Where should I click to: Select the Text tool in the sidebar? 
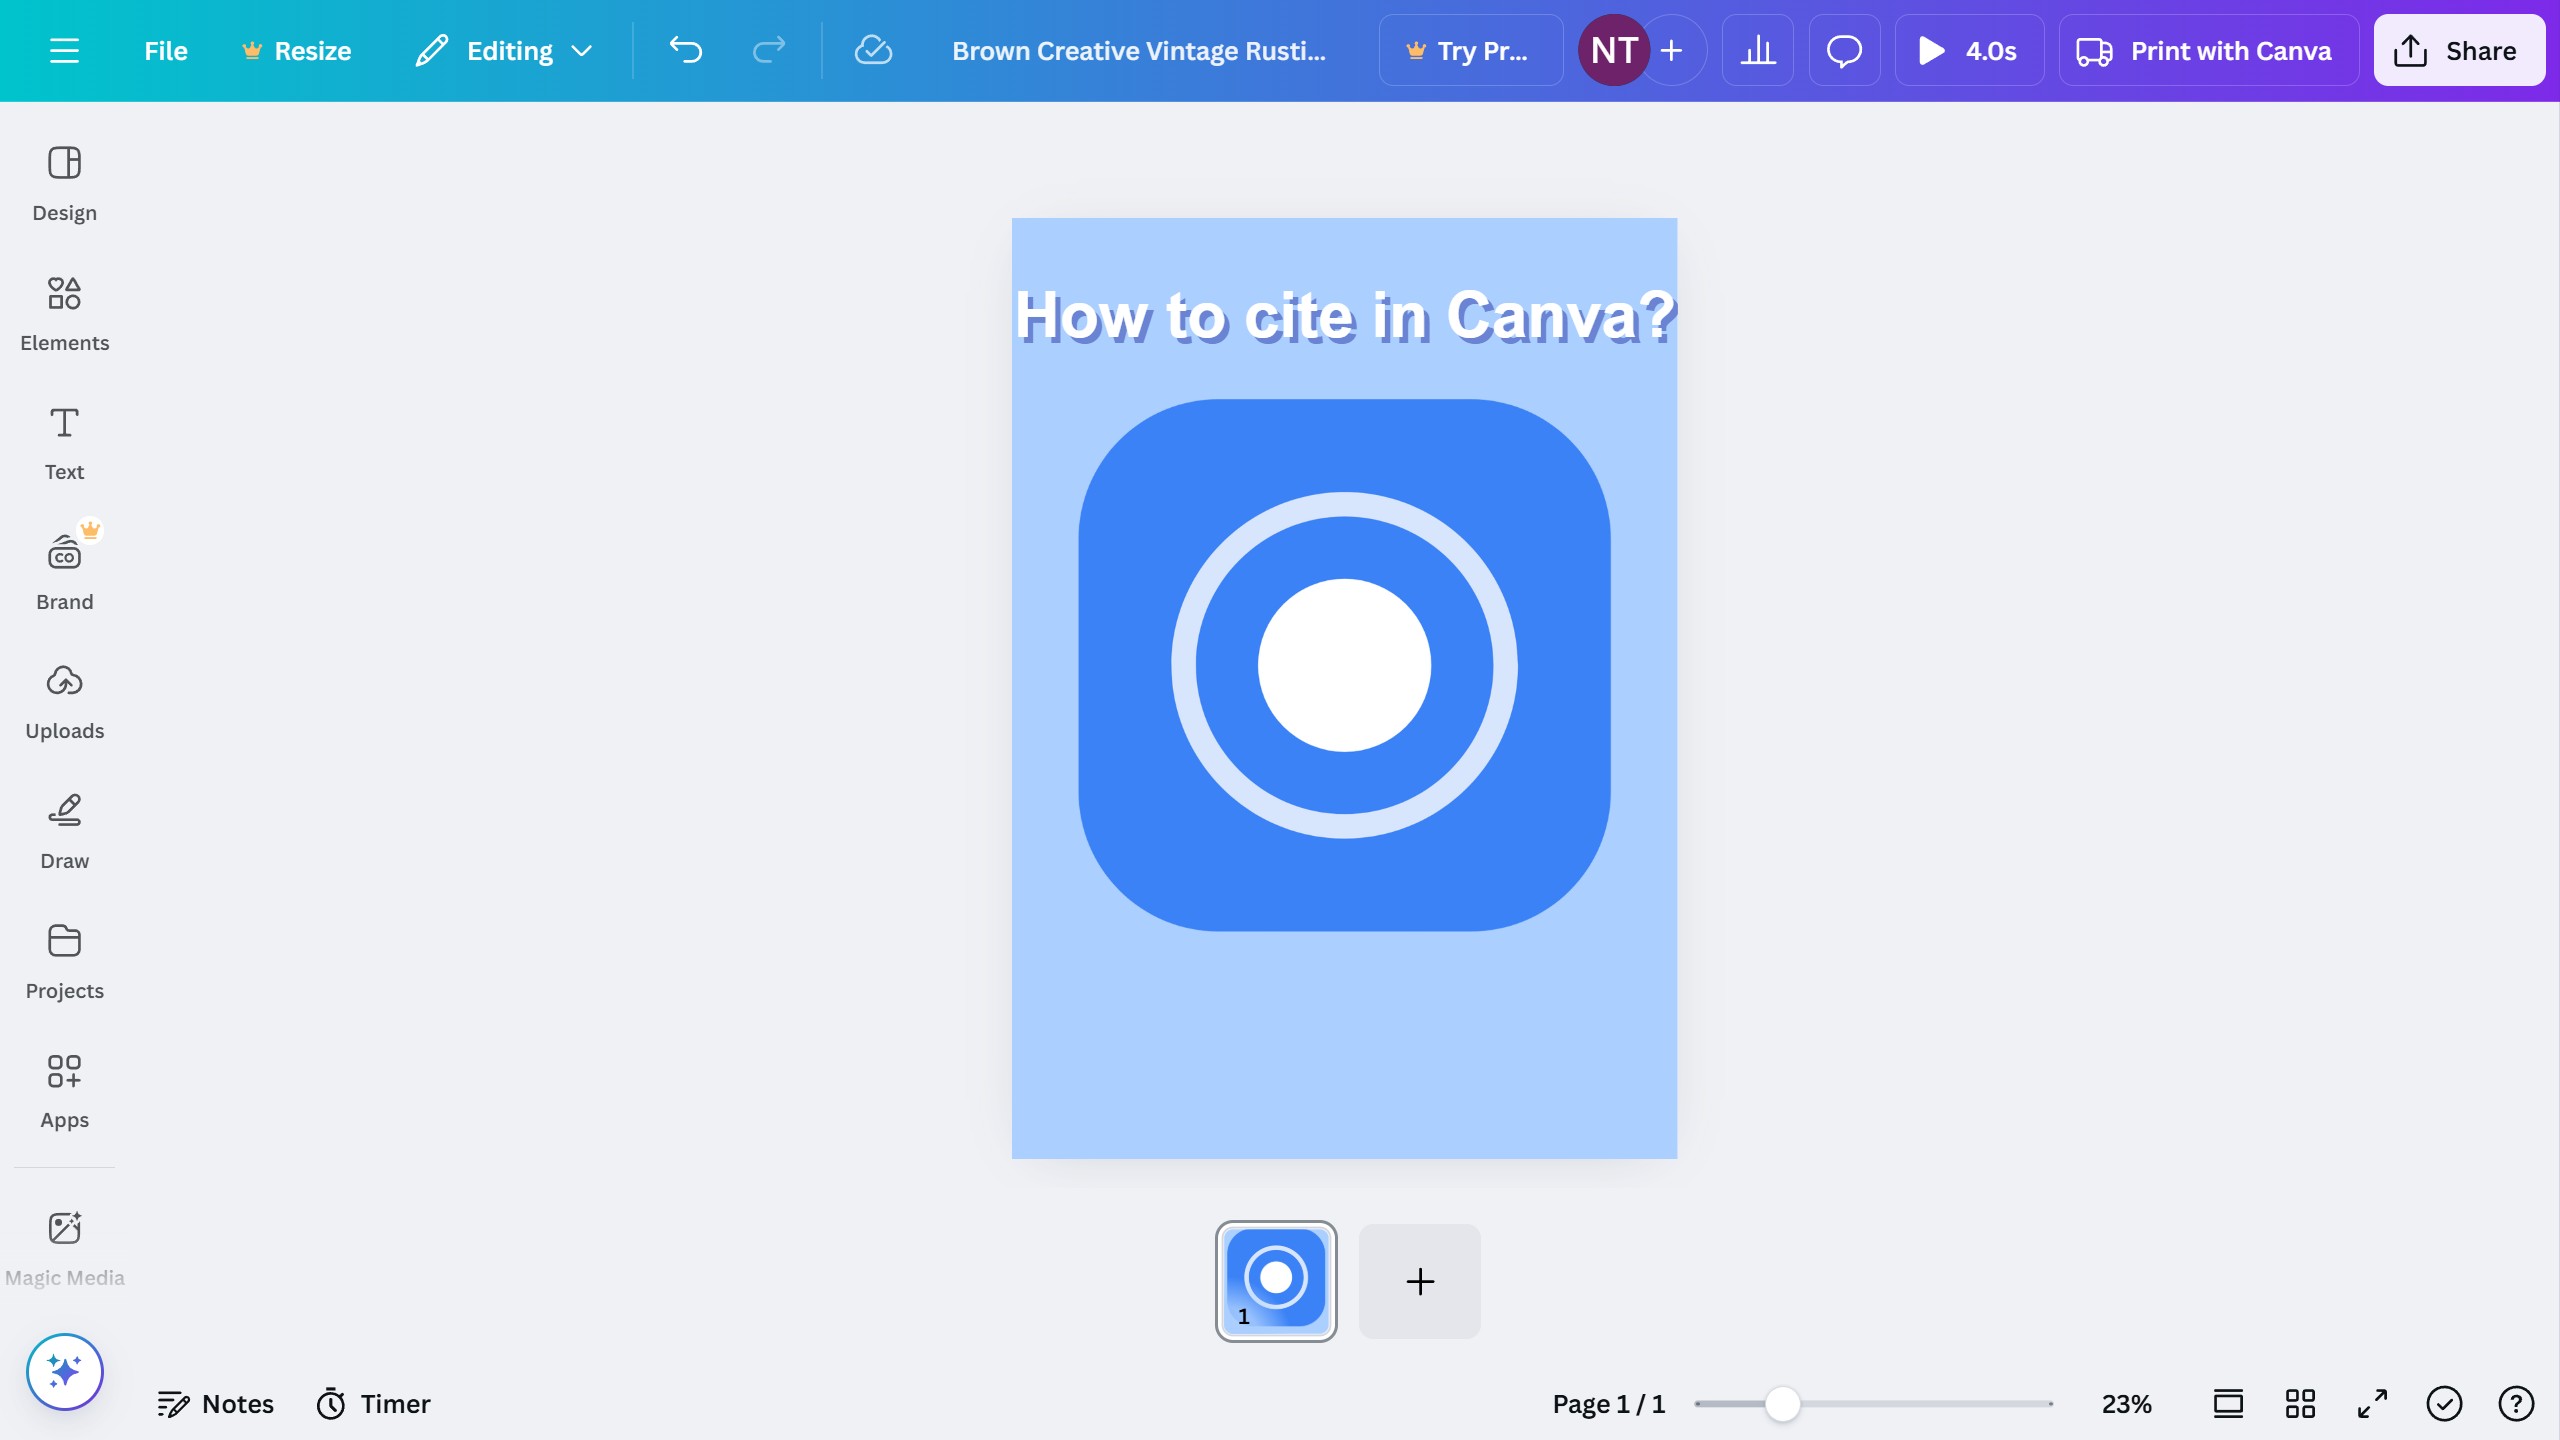click(x=64, y=440)
